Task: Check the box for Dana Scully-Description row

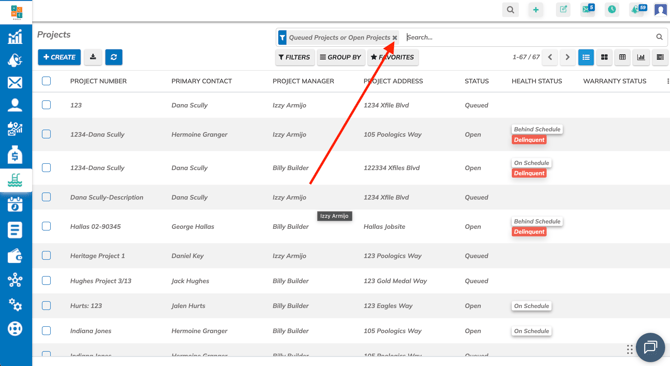Action: (46, 197)
